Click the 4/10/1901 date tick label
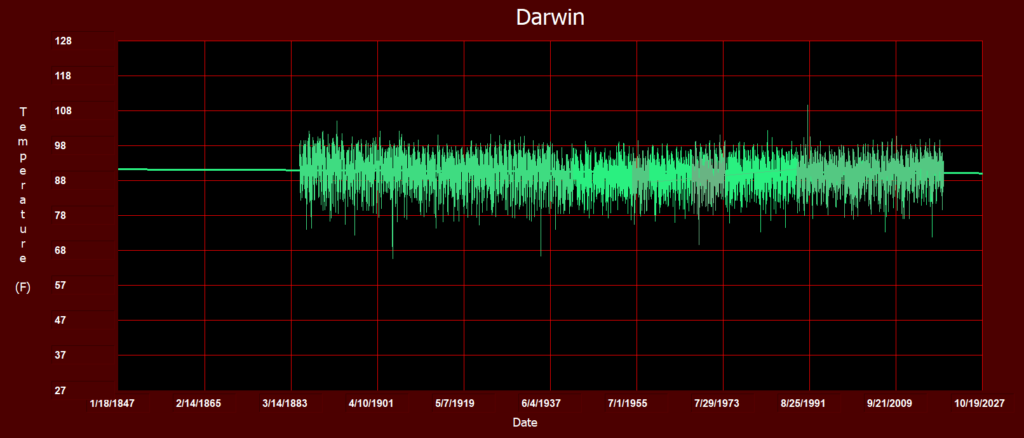The height and width of the screenshot is (438, 1024). point(372,403)
